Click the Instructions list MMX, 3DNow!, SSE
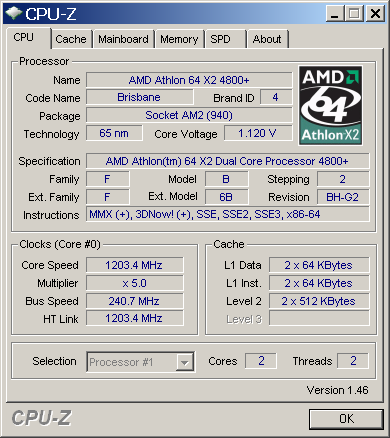 click(227, 214)
